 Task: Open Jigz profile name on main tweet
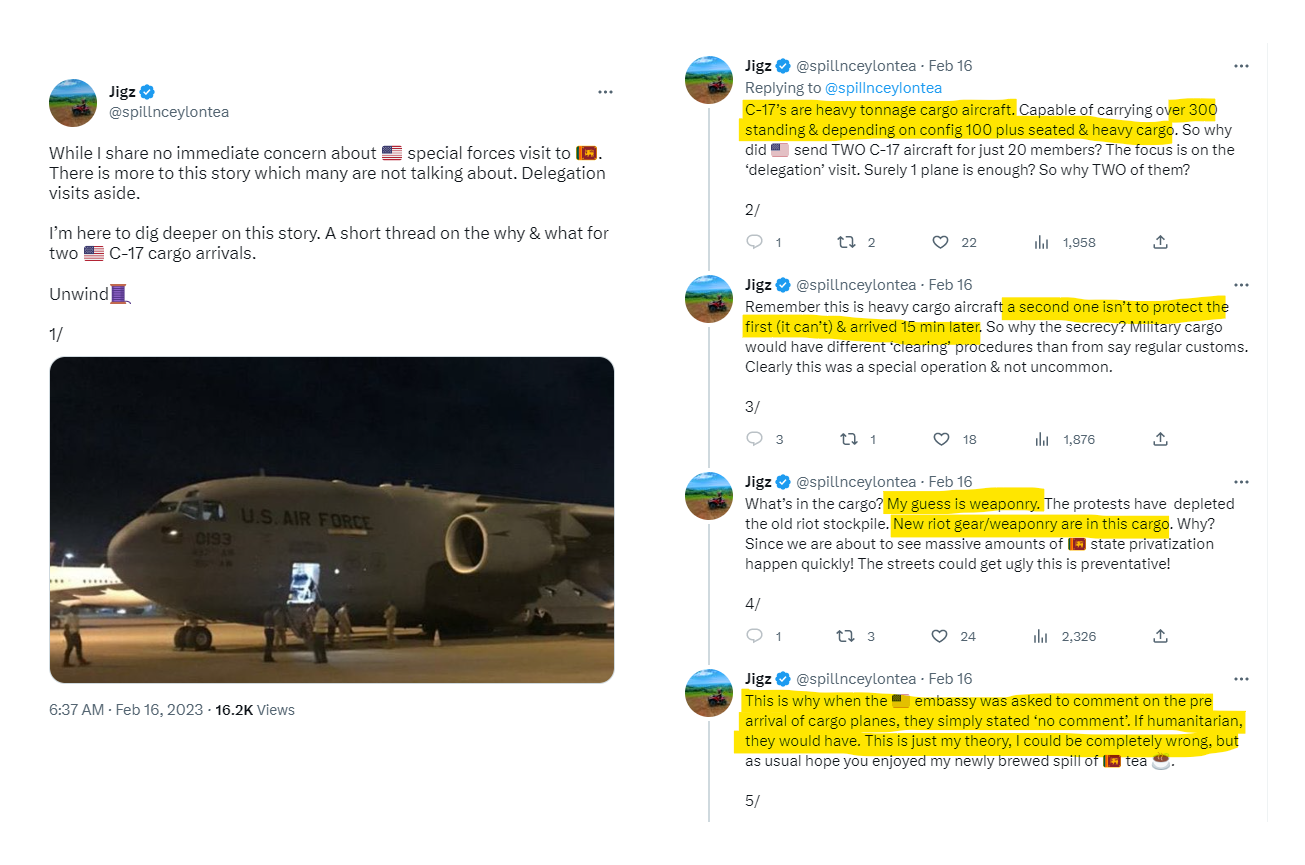coord(122,92)
